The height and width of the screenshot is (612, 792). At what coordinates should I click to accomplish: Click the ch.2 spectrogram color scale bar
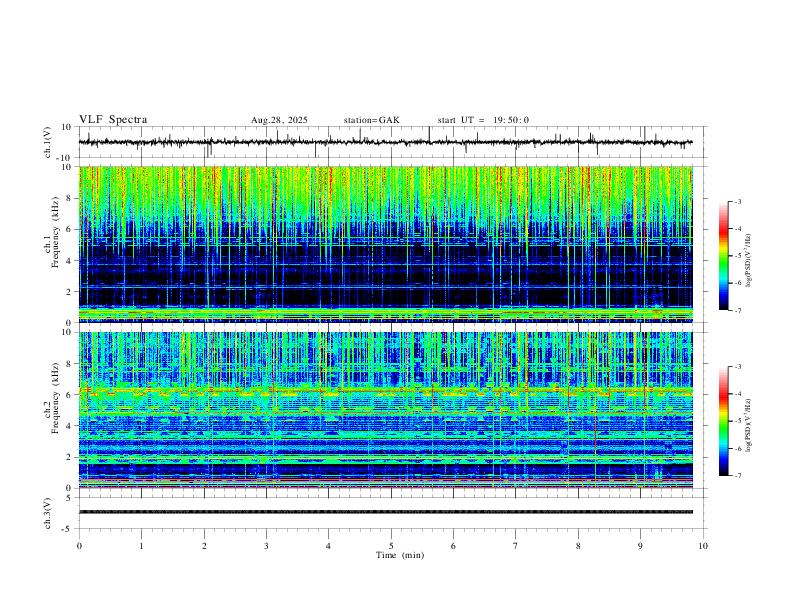pyautogui.click(x=724, y=421)
